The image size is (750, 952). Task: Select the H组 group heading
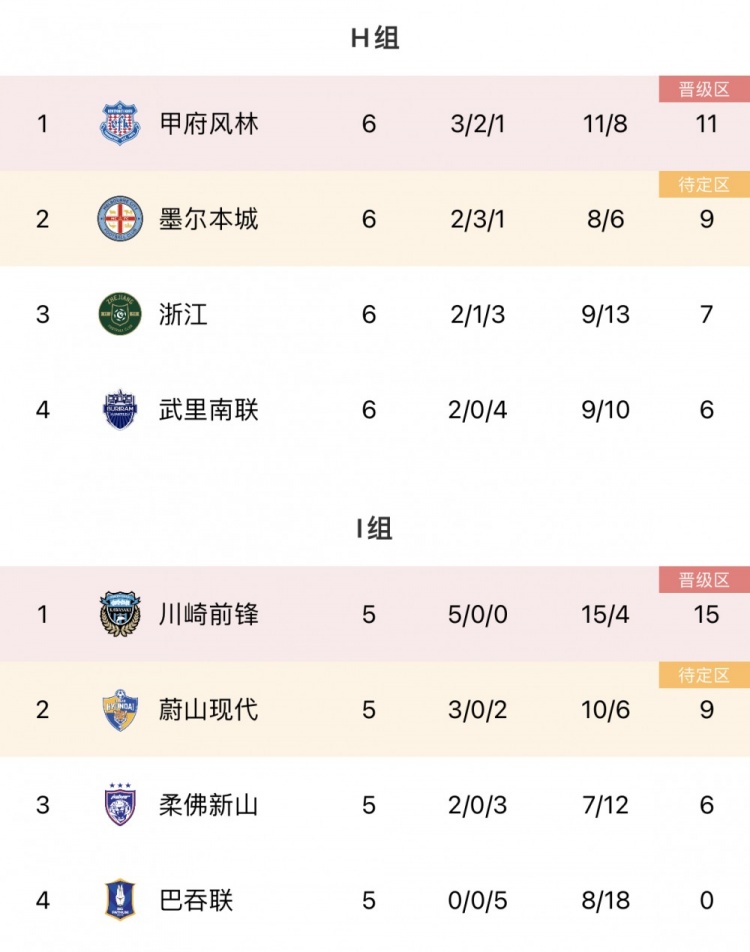click(x=375, y=38)
